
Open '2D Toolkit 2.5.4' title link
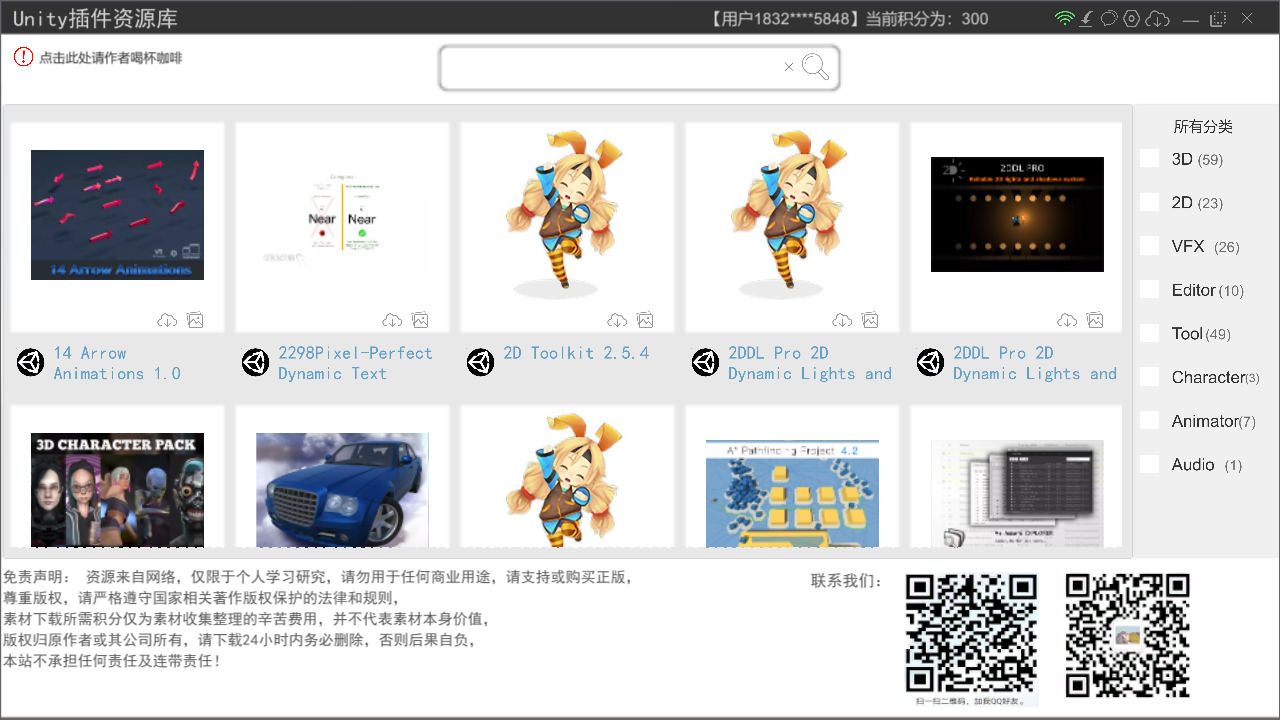click(x=576, y=353)
